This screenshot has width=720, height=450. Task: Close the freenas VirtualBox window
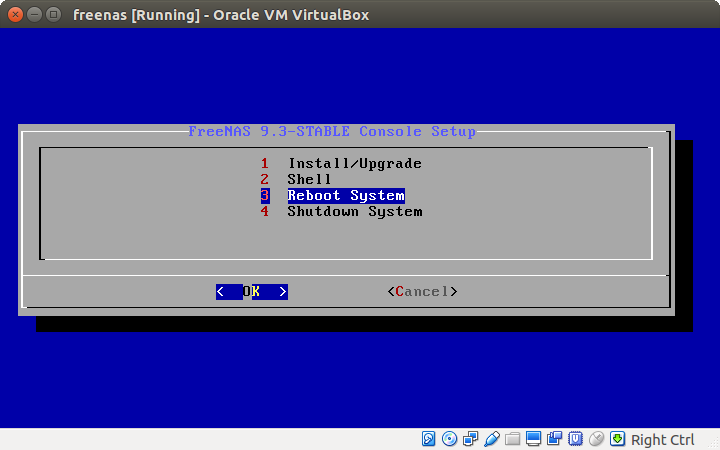[x=15, y=15]
